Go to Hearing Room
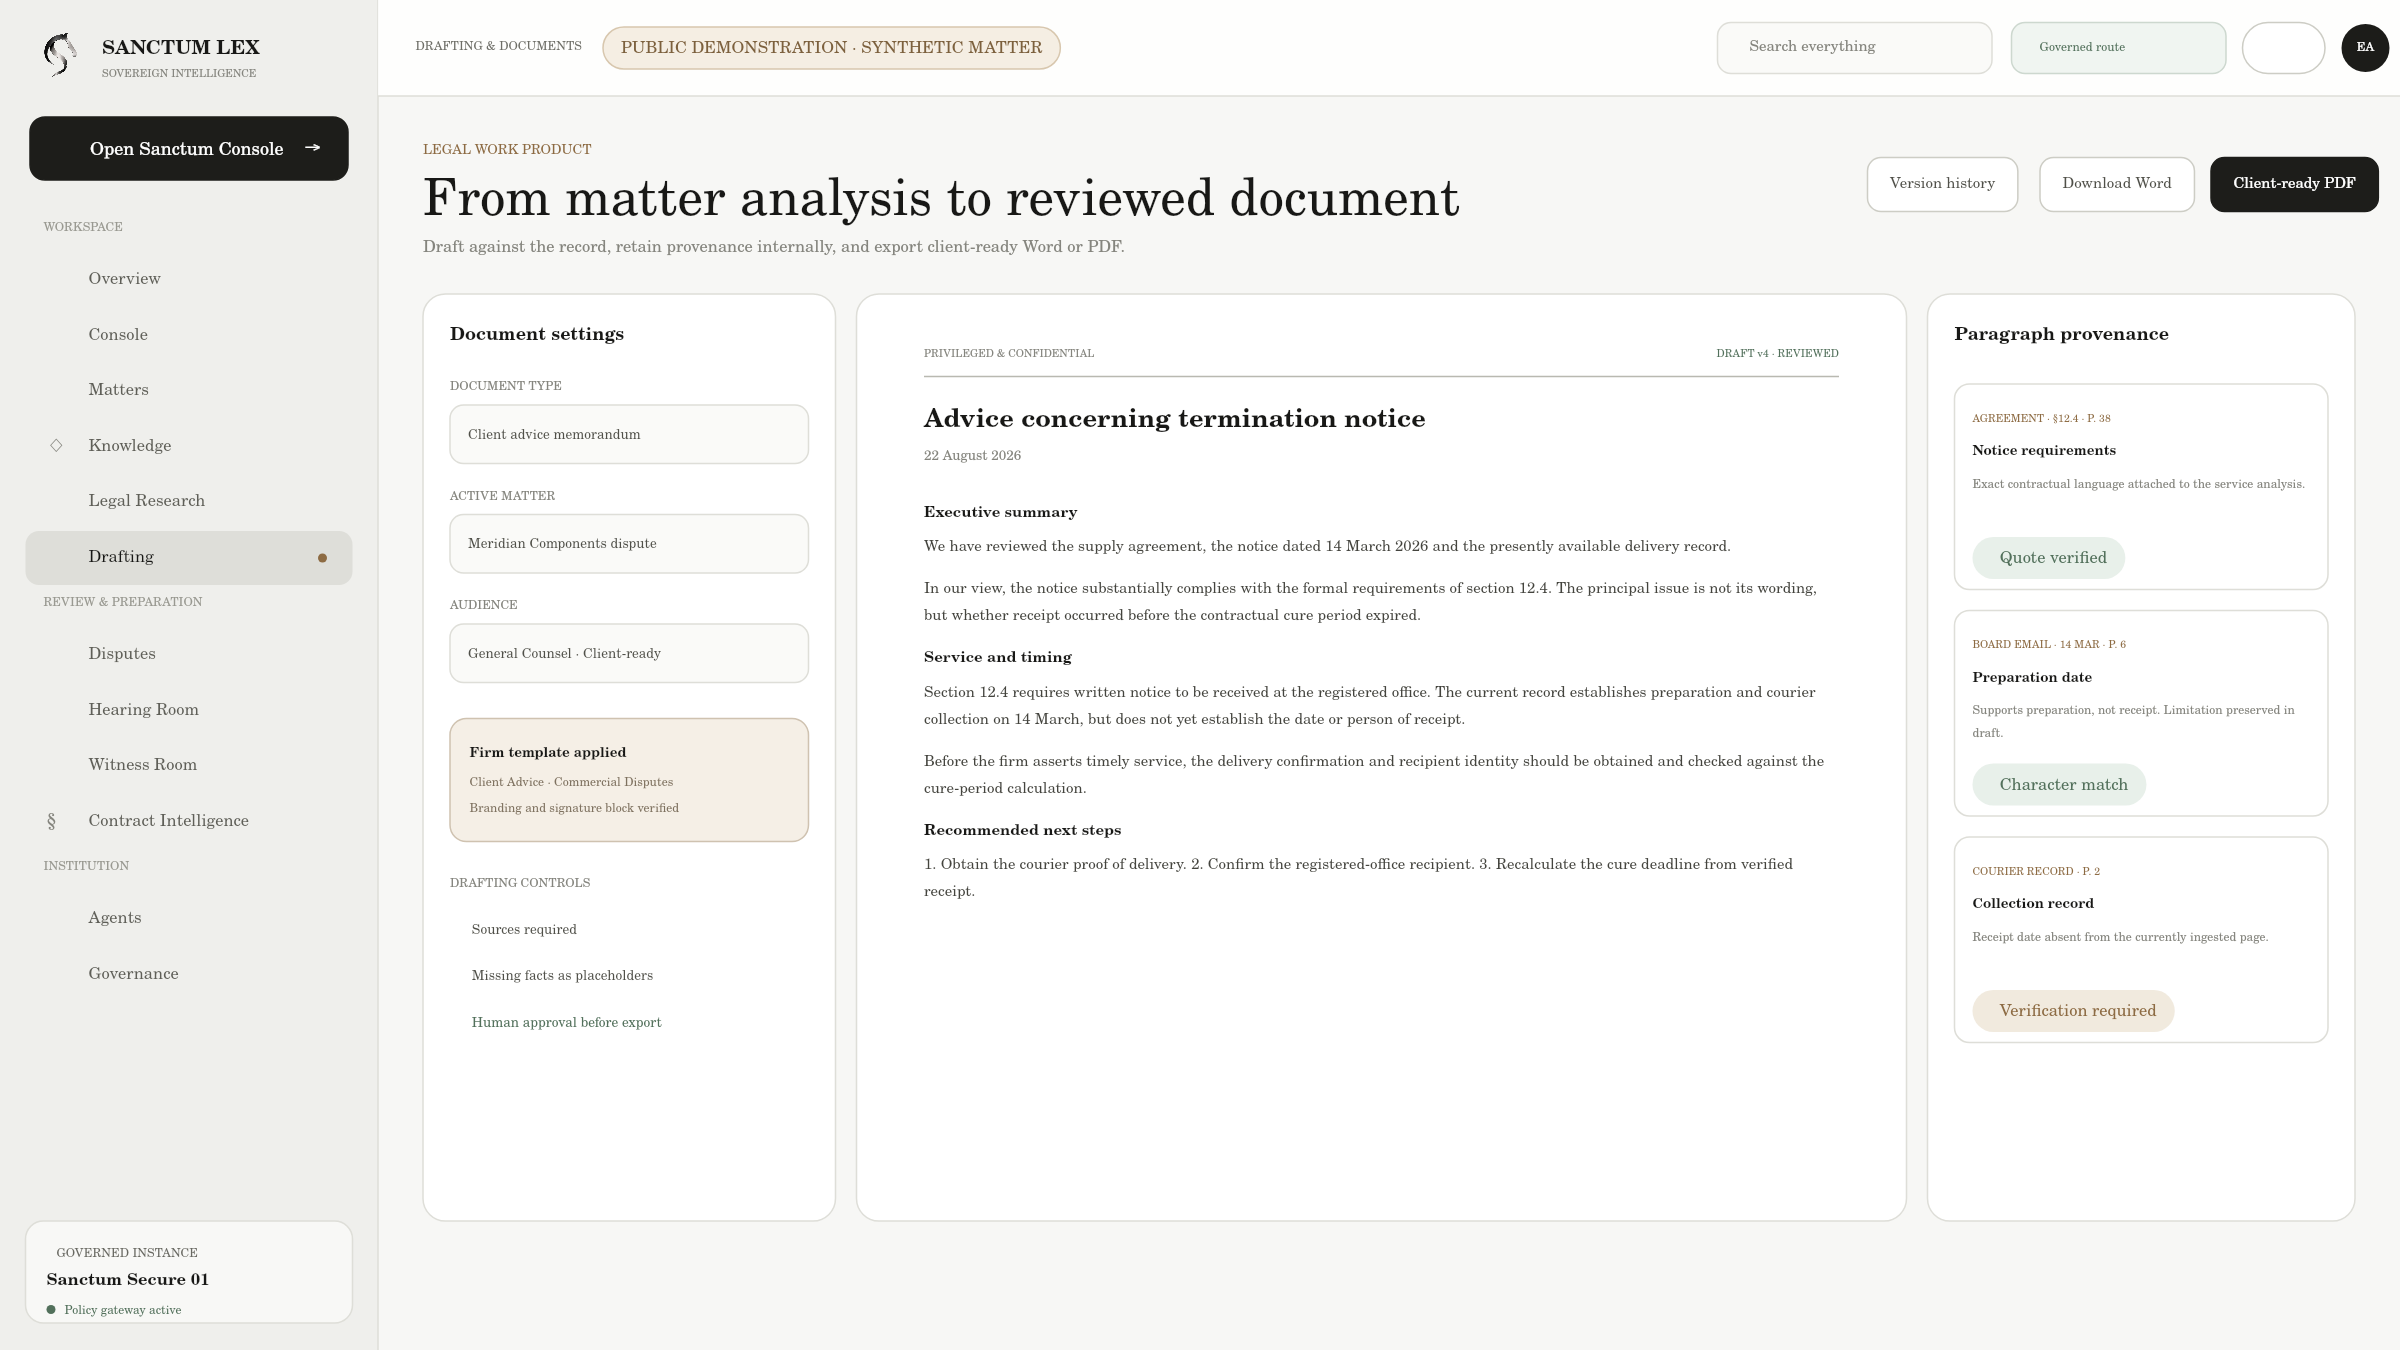Screen dimensions: 2400x1350 pos(189,710)
